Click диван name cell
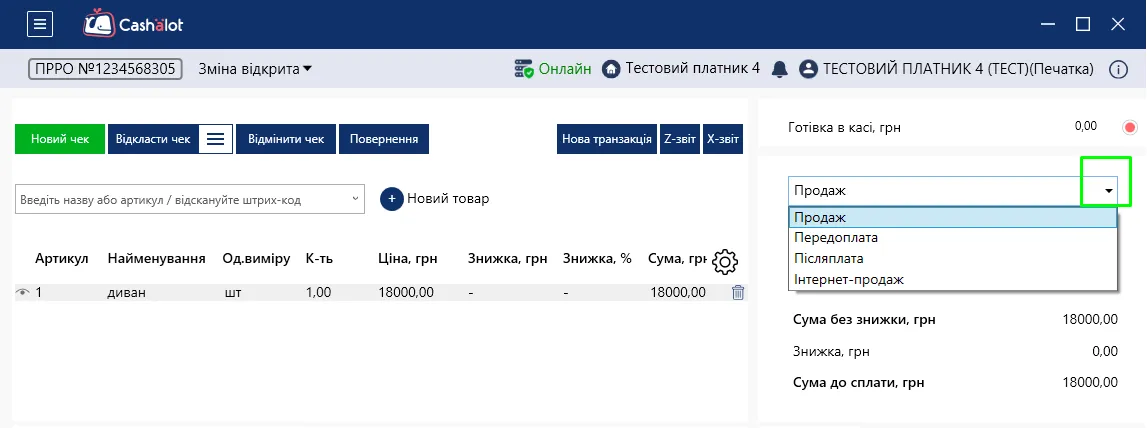 (x=127, y=293)
